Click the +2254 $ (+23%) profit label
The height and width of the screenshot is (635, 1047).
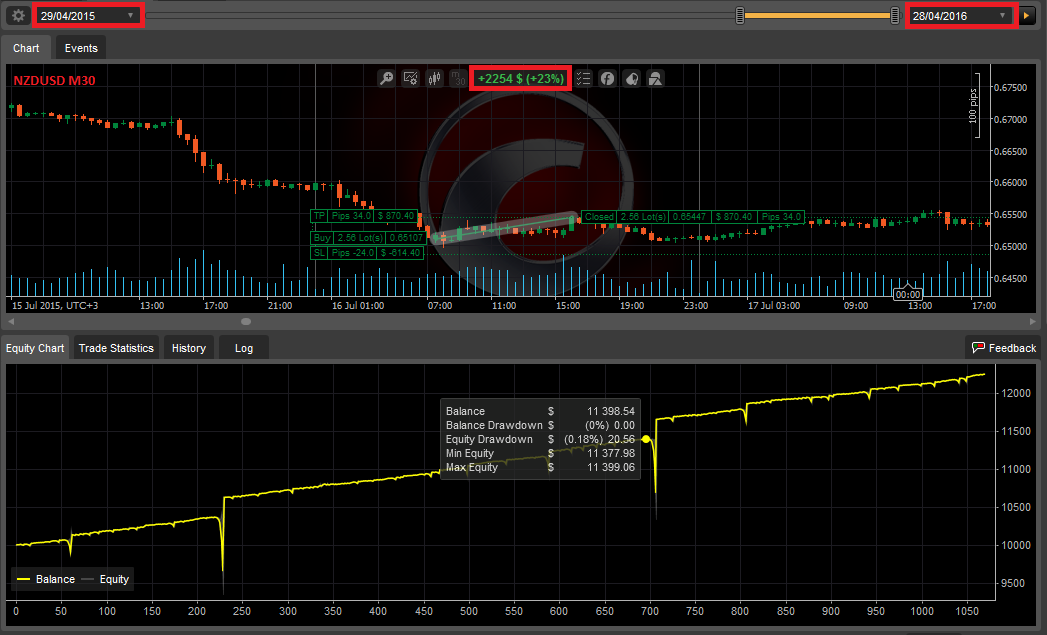point(521,79)
